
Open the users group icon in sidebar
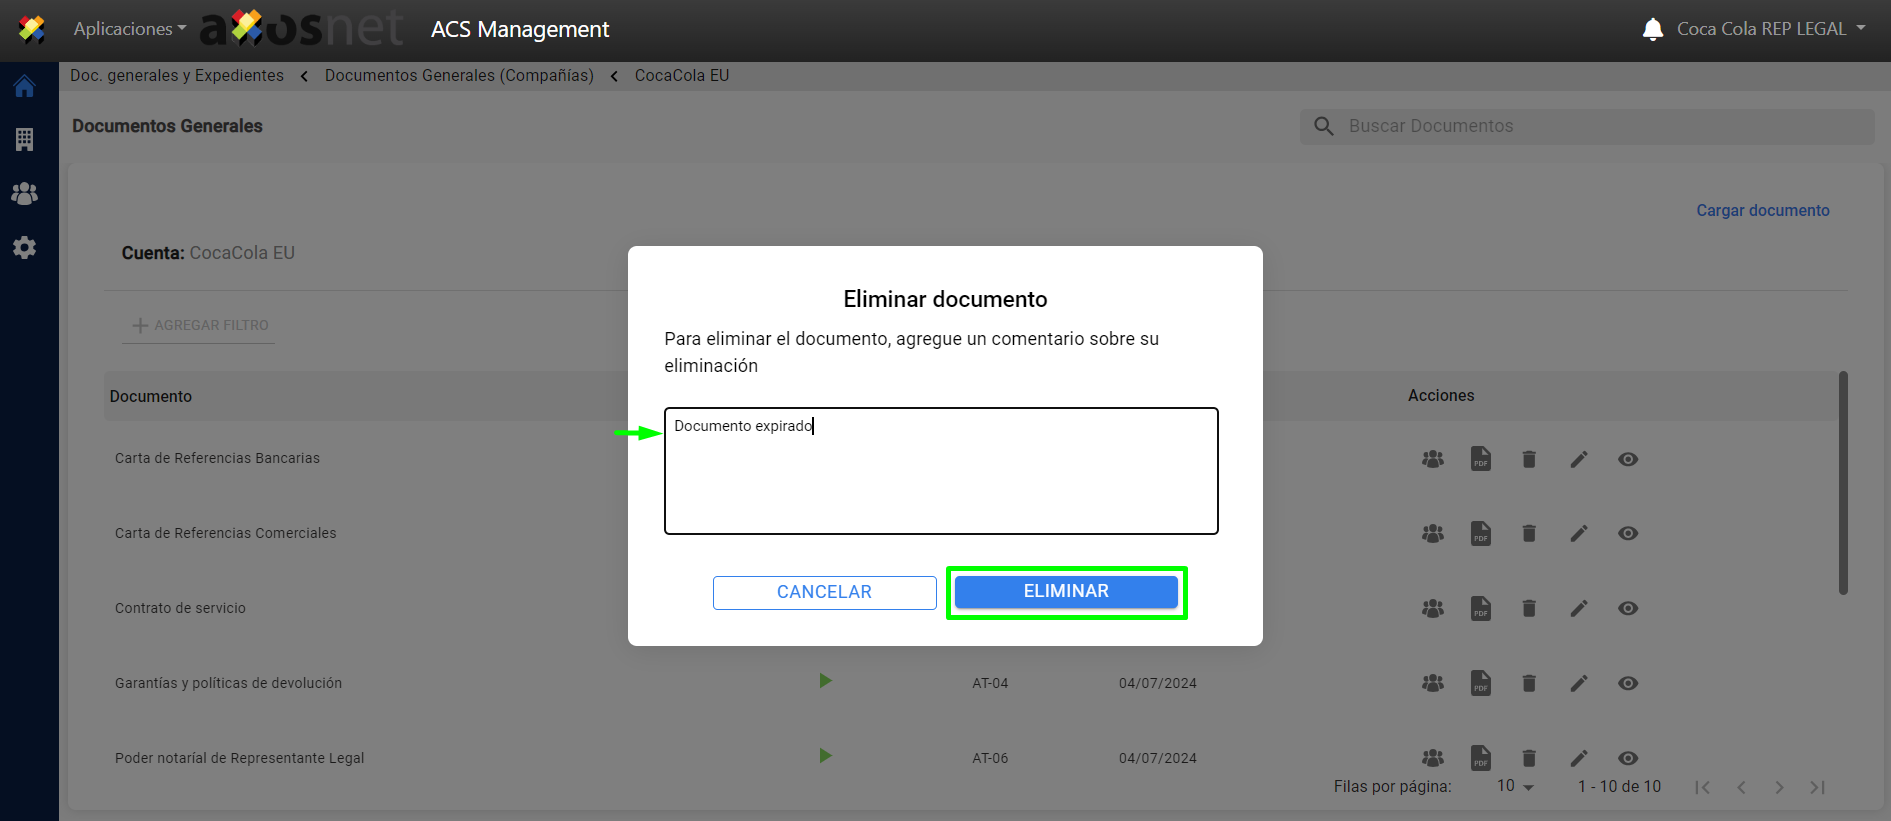point(25,194)
